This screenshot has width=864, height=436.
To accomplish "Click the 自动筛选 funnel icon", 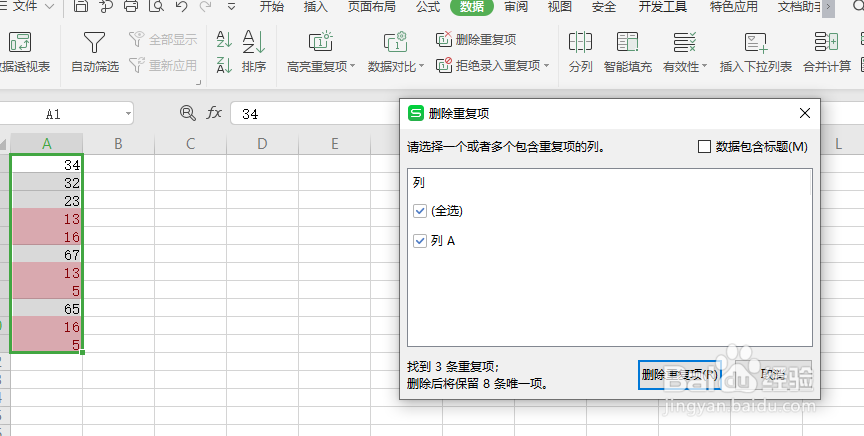I will pos(94,42).
